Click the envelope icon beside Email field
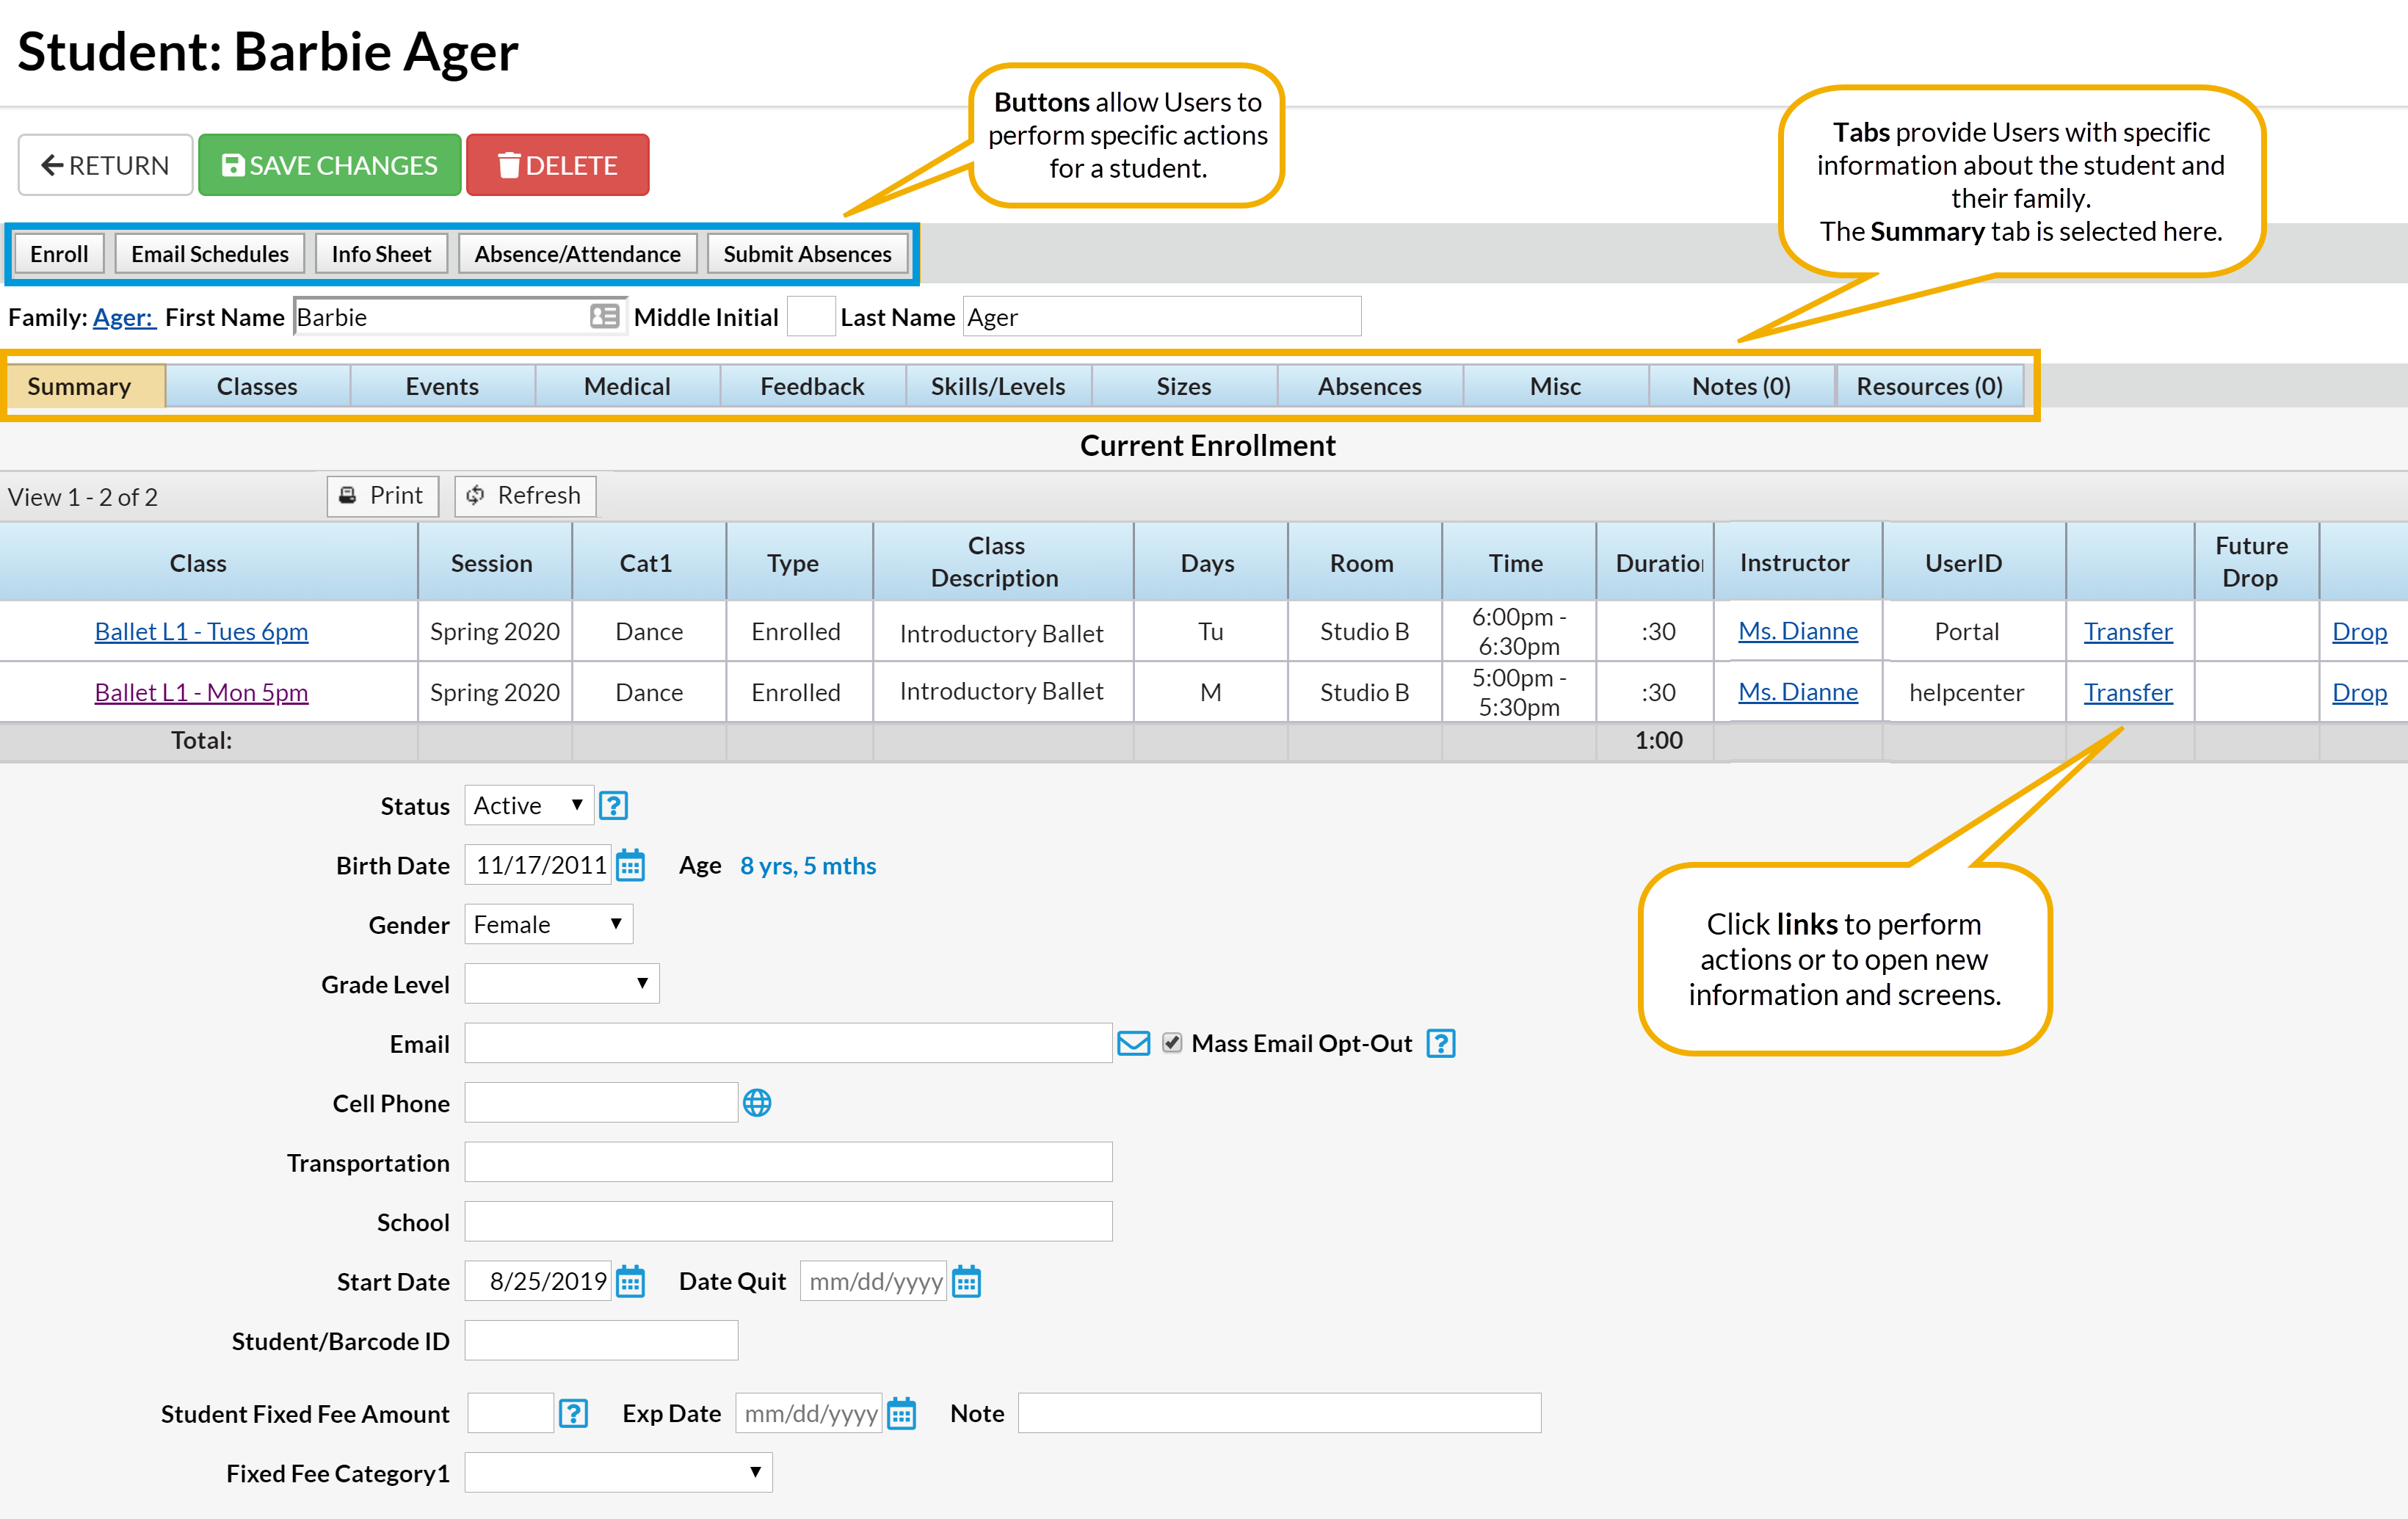Image resolution: width=2408 pixels, height=1519 pixels. (x=1133, y=1044)
